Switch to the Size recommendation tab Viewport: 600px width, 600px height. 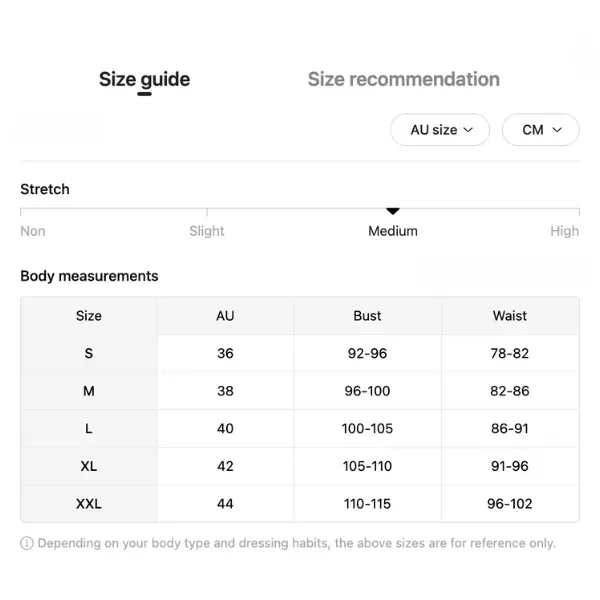pos(404,79)
